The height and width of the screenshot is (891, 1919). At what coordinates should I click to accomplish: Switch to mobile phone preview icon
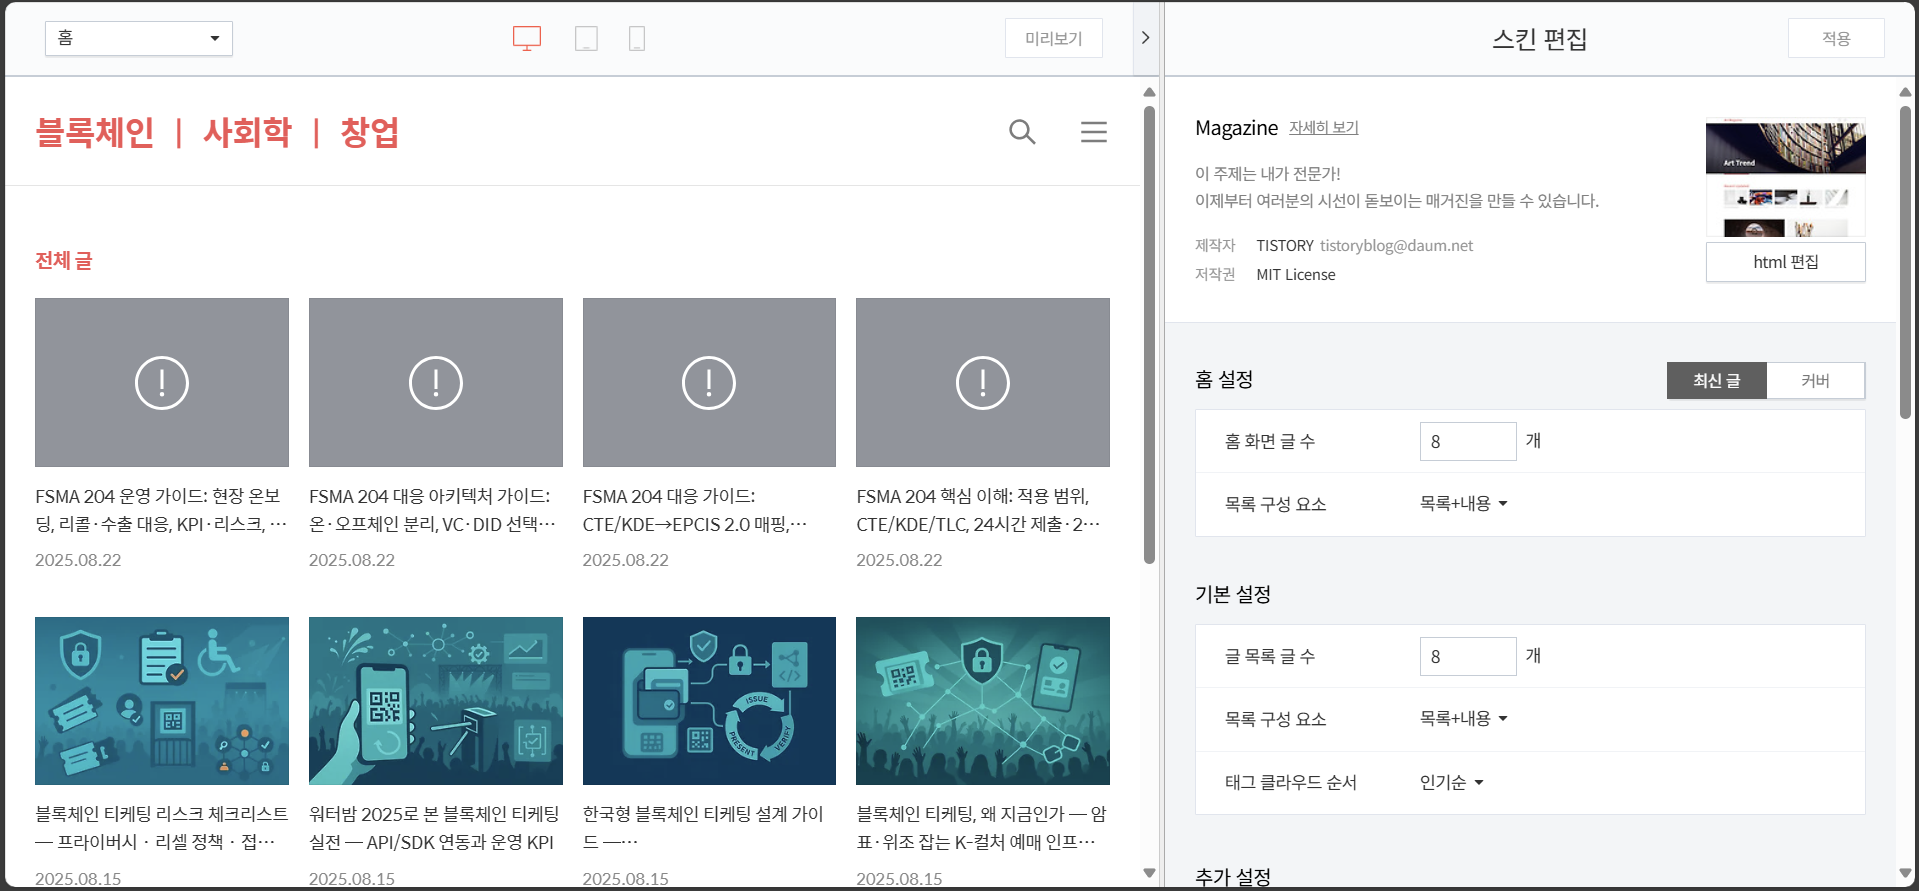point(636,39)
